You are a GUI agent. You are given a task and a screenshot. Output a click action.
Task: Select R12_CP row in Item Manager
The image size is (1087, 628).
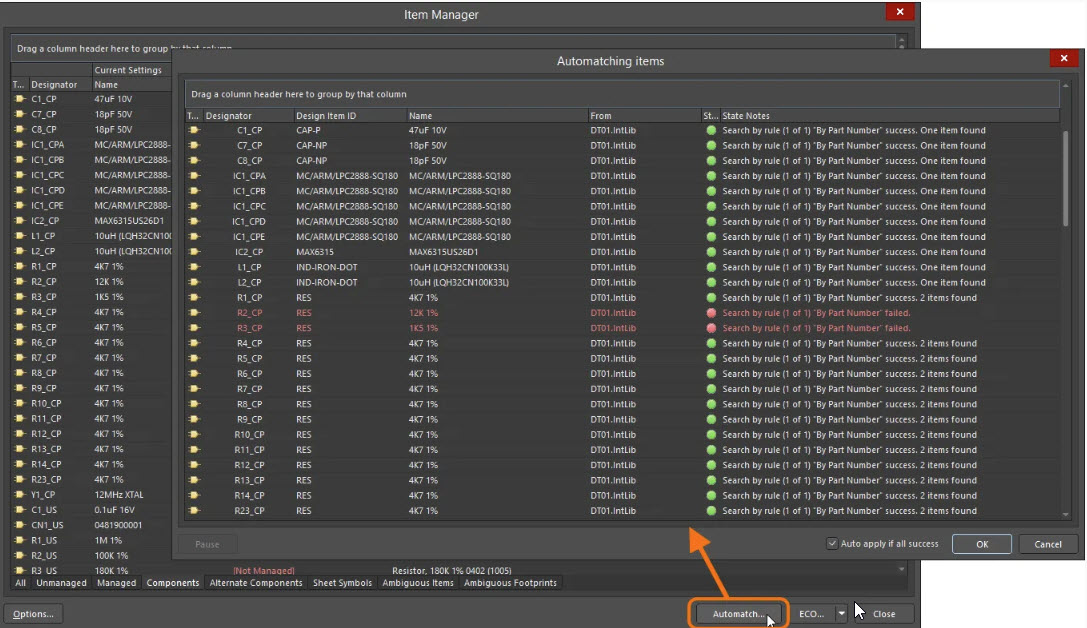92,434
